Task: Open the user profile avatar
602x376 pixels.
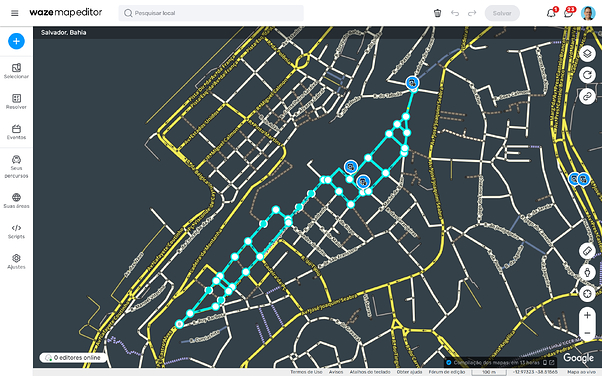Action: click(588, 13)
